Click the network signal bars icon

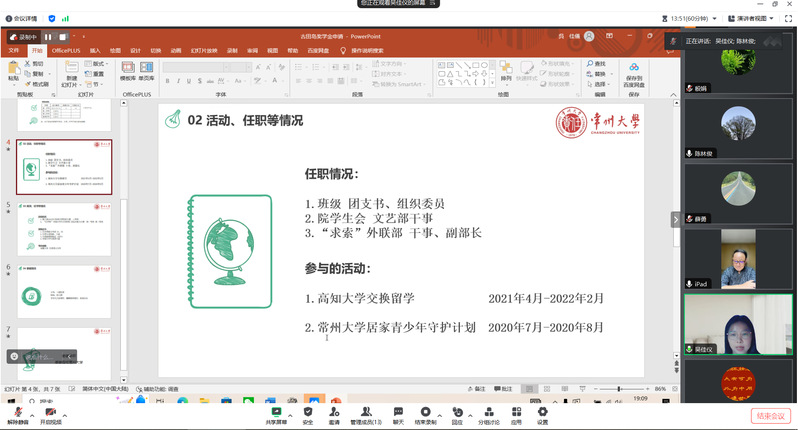click(x=65, y=18)
